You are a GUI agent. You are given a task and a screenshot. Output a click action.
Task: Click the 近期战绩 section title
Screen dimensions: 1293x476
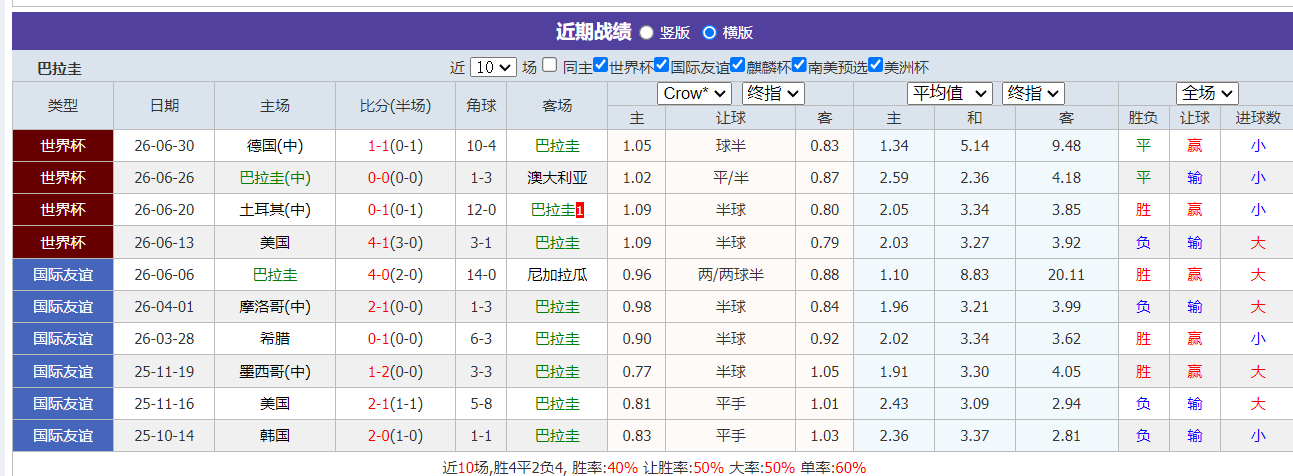[x=593, y=32]
